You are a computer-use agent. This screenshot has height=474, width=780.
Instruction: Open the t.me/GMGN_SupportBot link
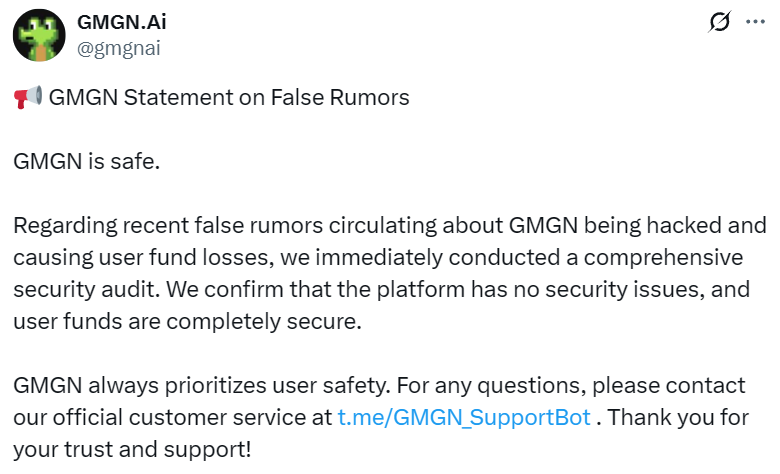464,417
